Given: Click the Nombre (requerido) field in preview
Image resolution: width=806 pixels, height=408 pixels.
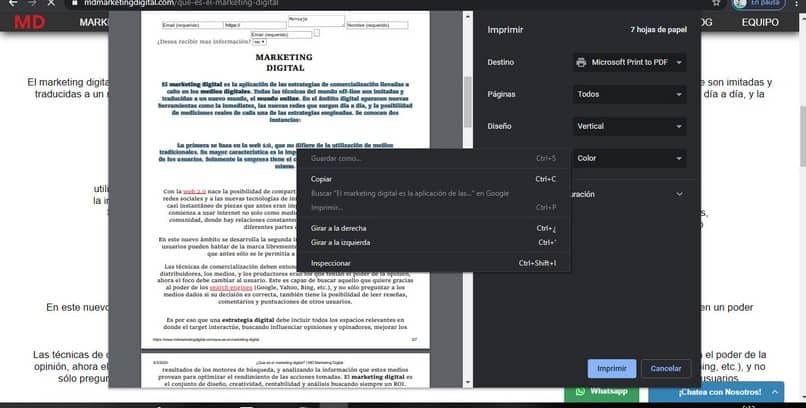Looking at the screenshot, I should 377,25.
